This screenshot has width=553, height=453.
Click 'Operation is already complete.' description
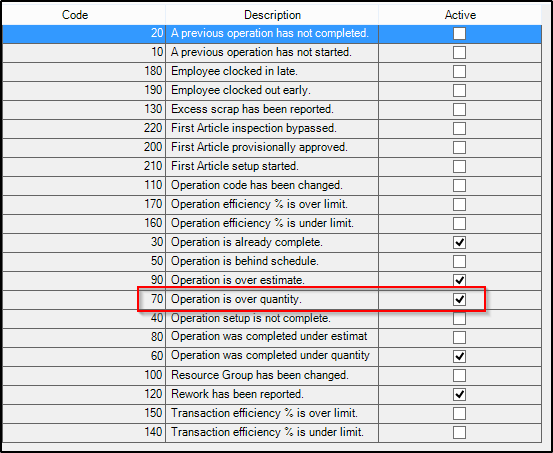coord(247,242)
